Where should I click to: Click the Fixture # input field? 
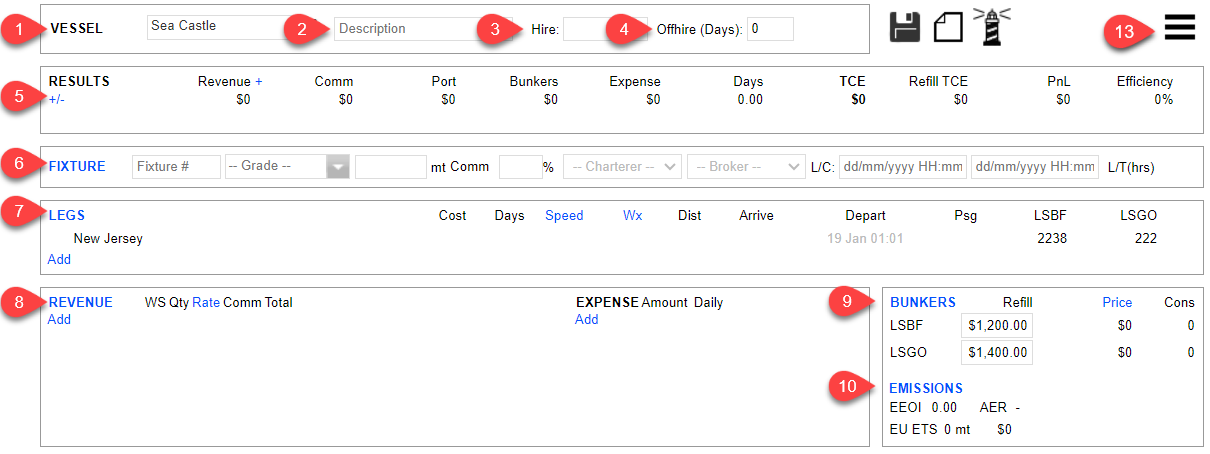tap(176, 166)
